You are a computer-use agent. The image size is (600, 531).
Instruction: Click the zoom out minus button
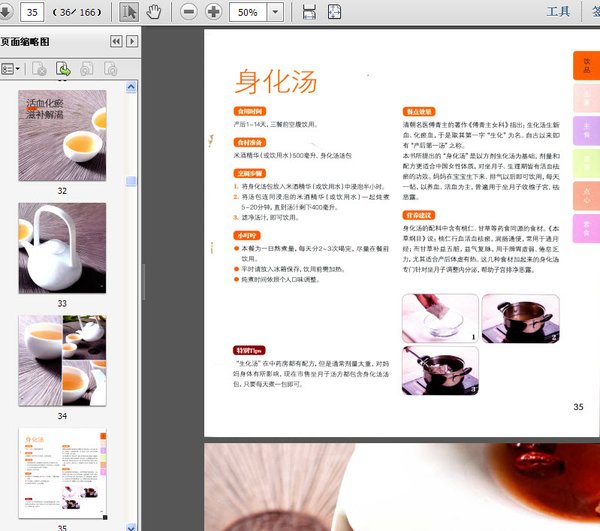[190, 12]
